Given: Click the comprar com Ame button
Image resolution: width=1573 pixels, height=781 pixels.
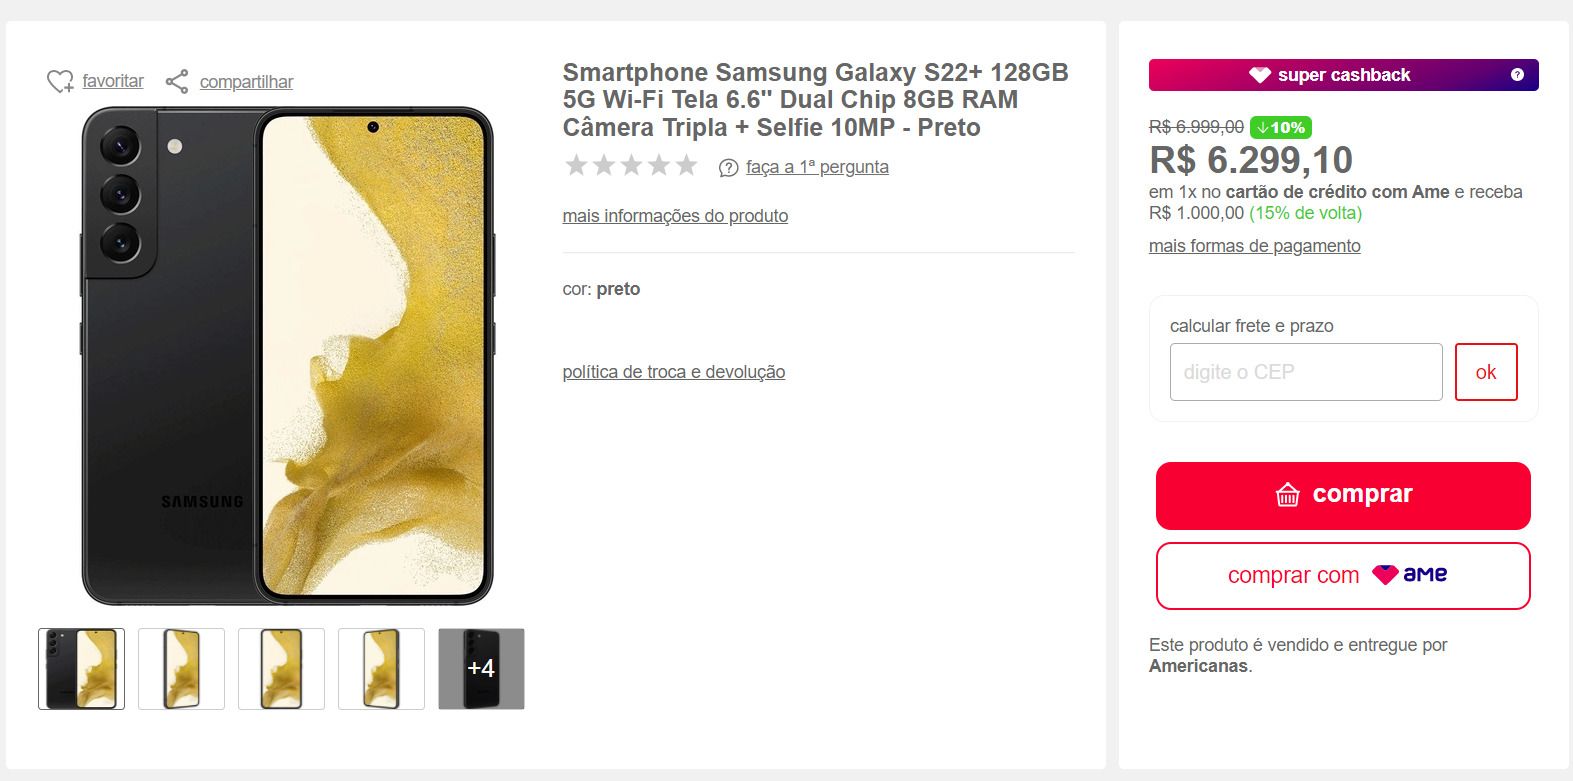Looking at the screenshot, I should pyautogui.click(x=1343, y=576).
